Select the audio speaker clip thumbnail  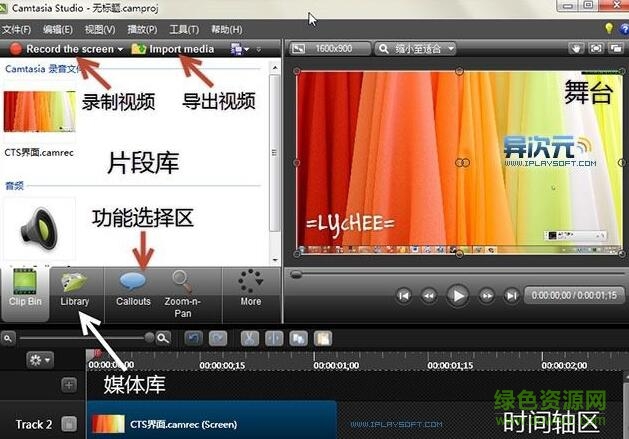(x=39, y=228)
